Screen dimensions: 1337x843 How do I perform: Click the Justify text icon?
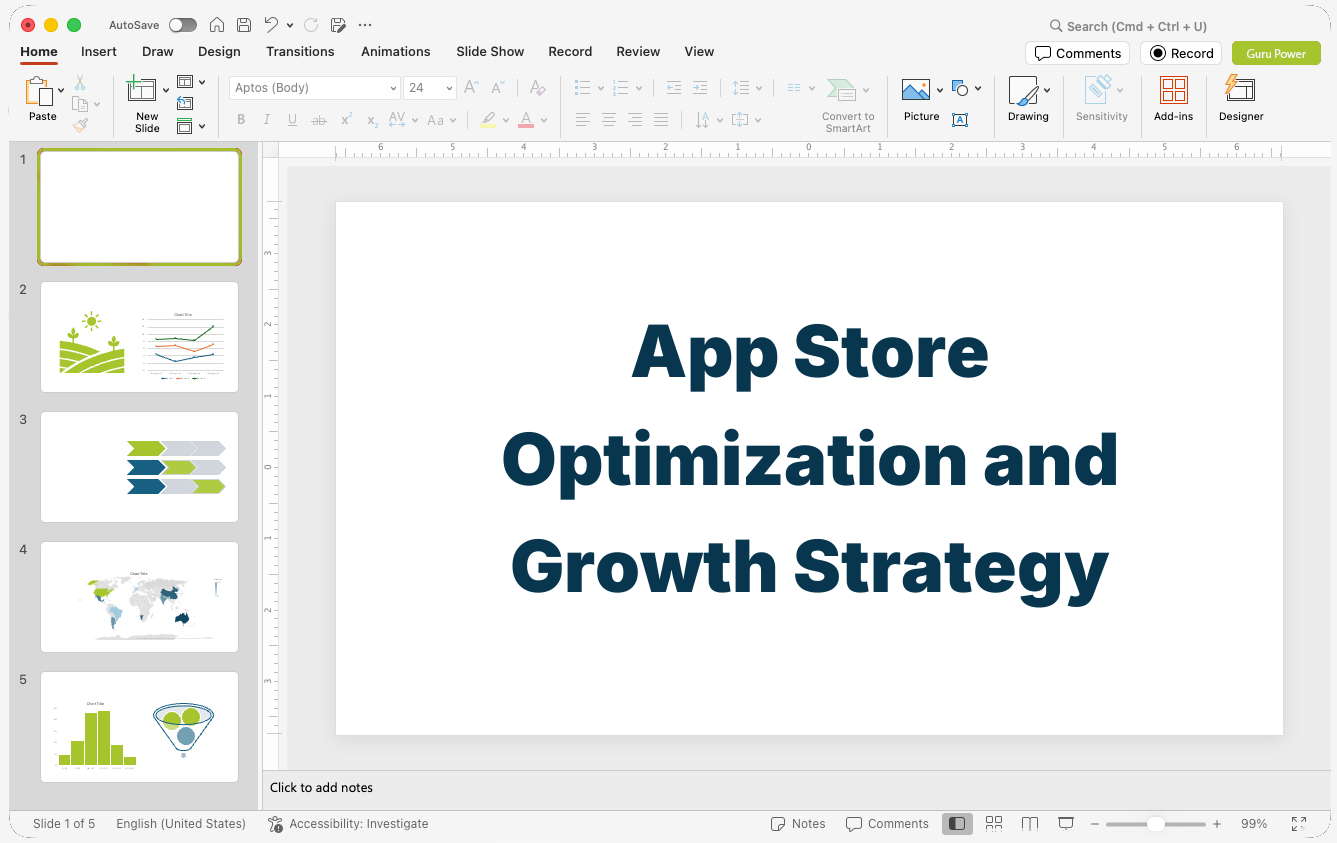coord(661,120)
